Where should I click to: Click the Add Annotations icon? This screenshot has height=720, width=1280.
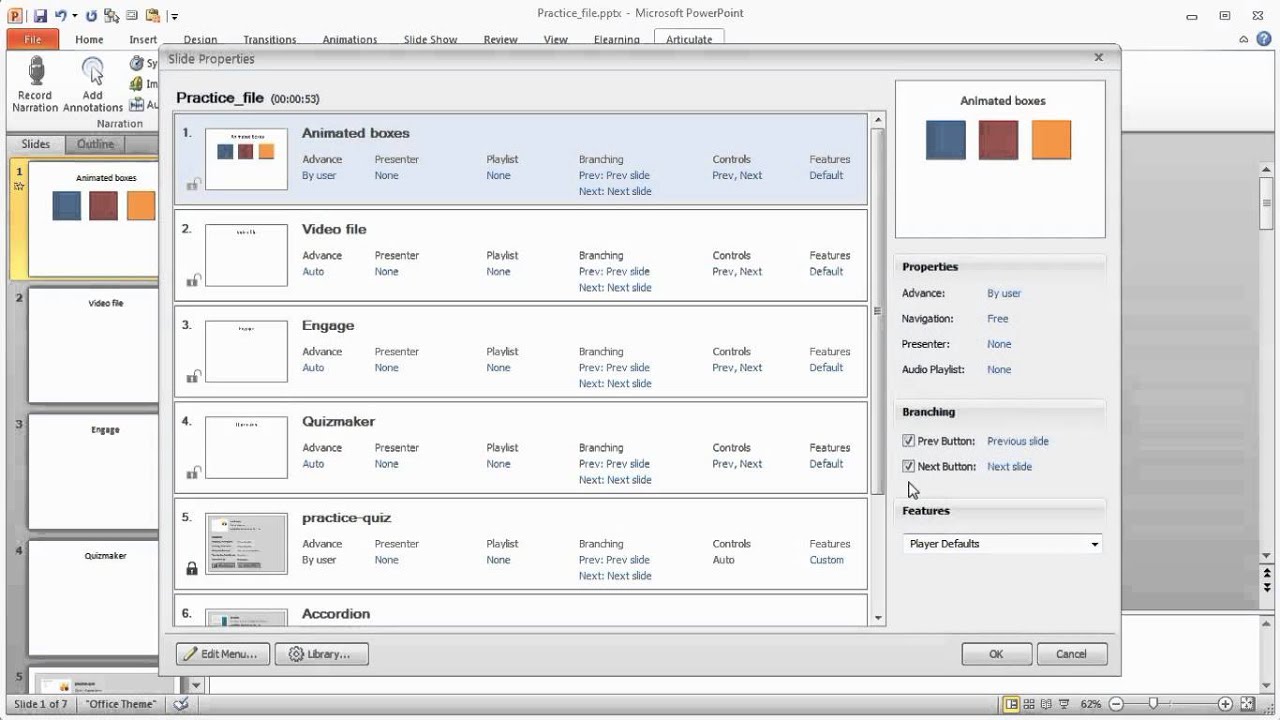click(x=93, y=72)
